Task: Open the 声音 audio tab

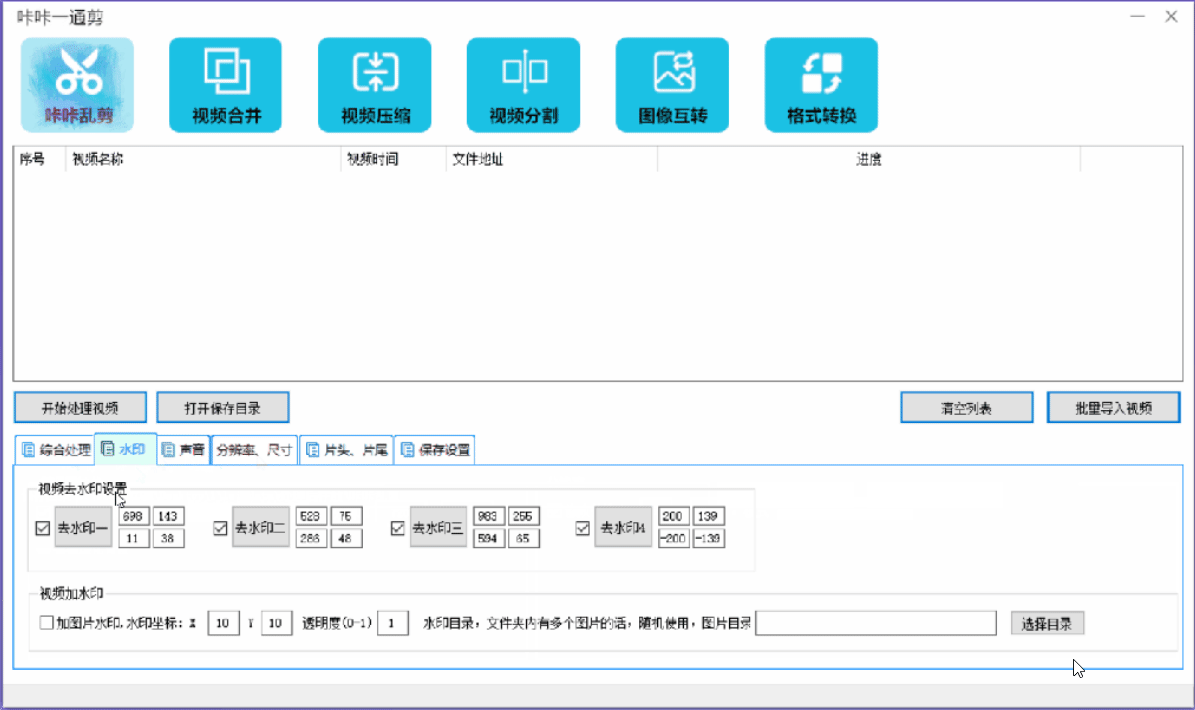Action: pyautogui.click(x=184, y=450)
